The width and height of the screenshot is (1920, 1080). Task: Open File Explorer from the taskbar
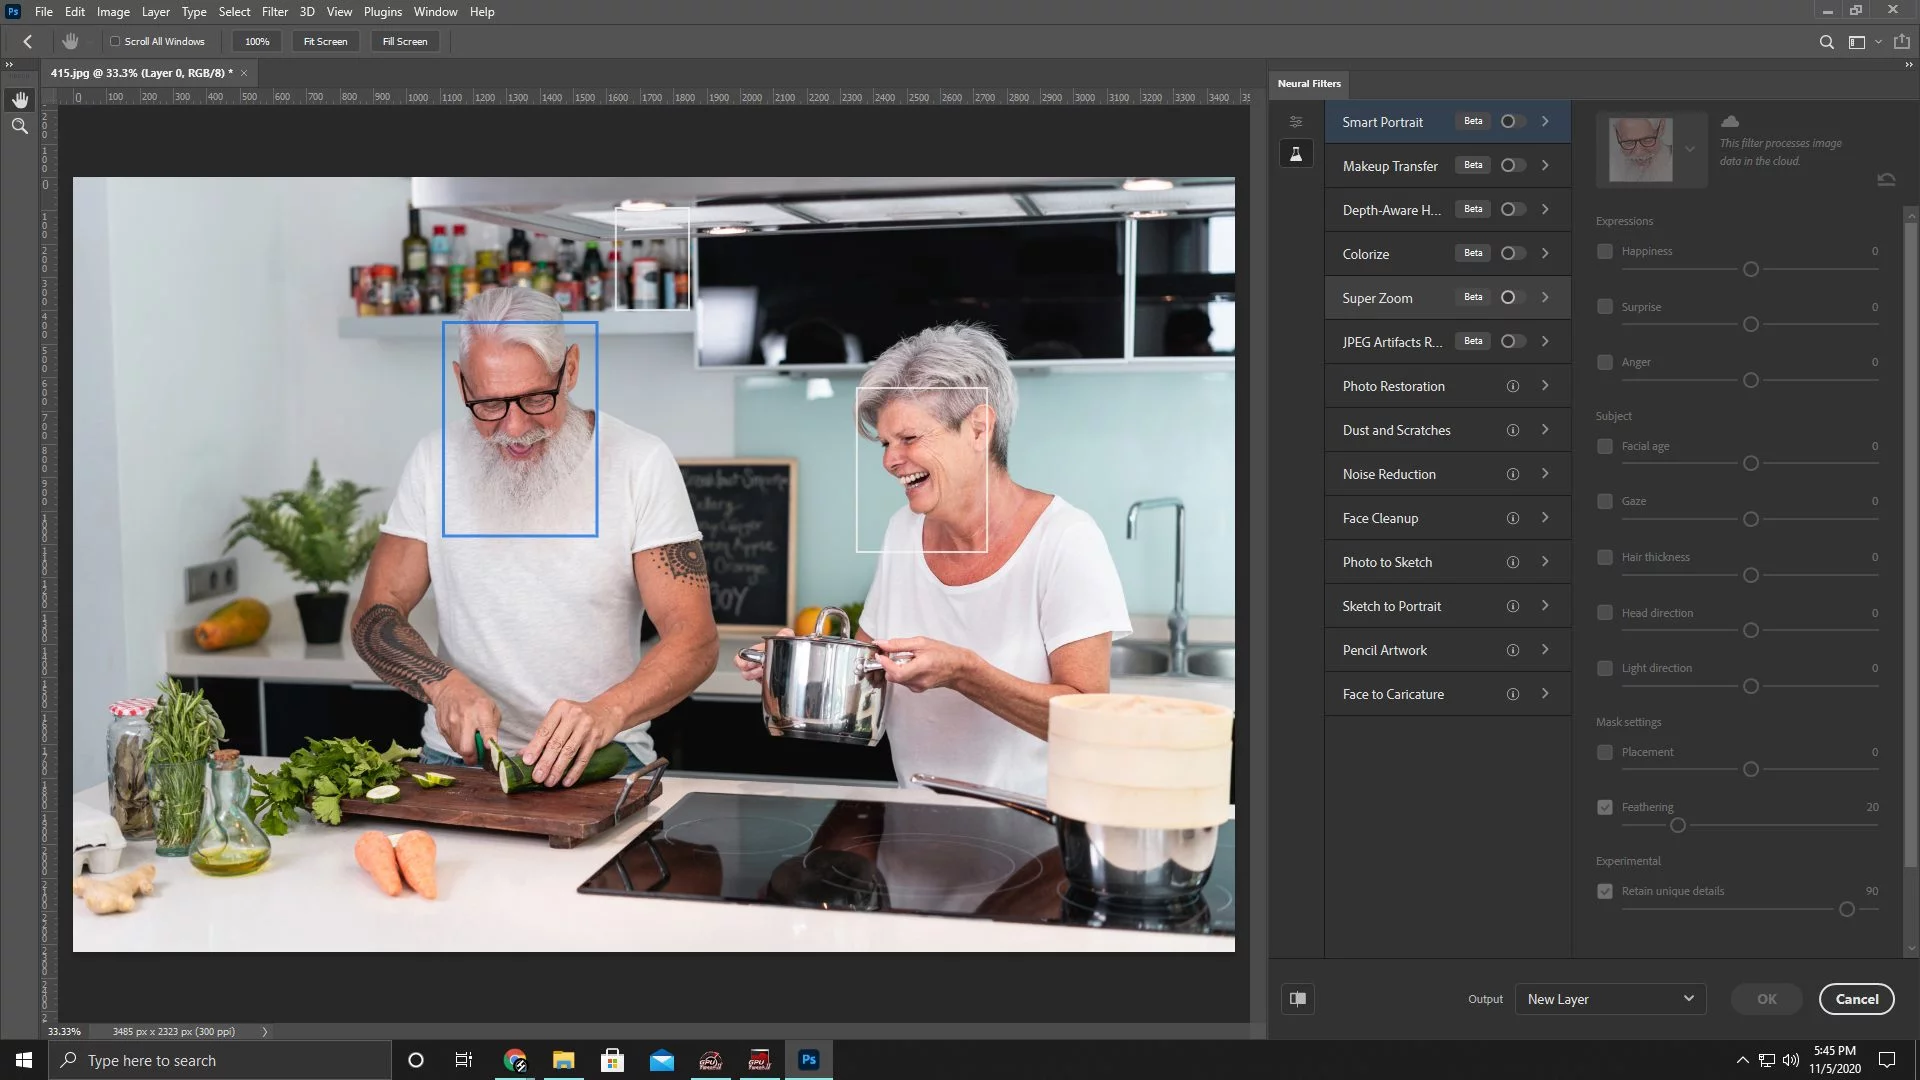564,1060
